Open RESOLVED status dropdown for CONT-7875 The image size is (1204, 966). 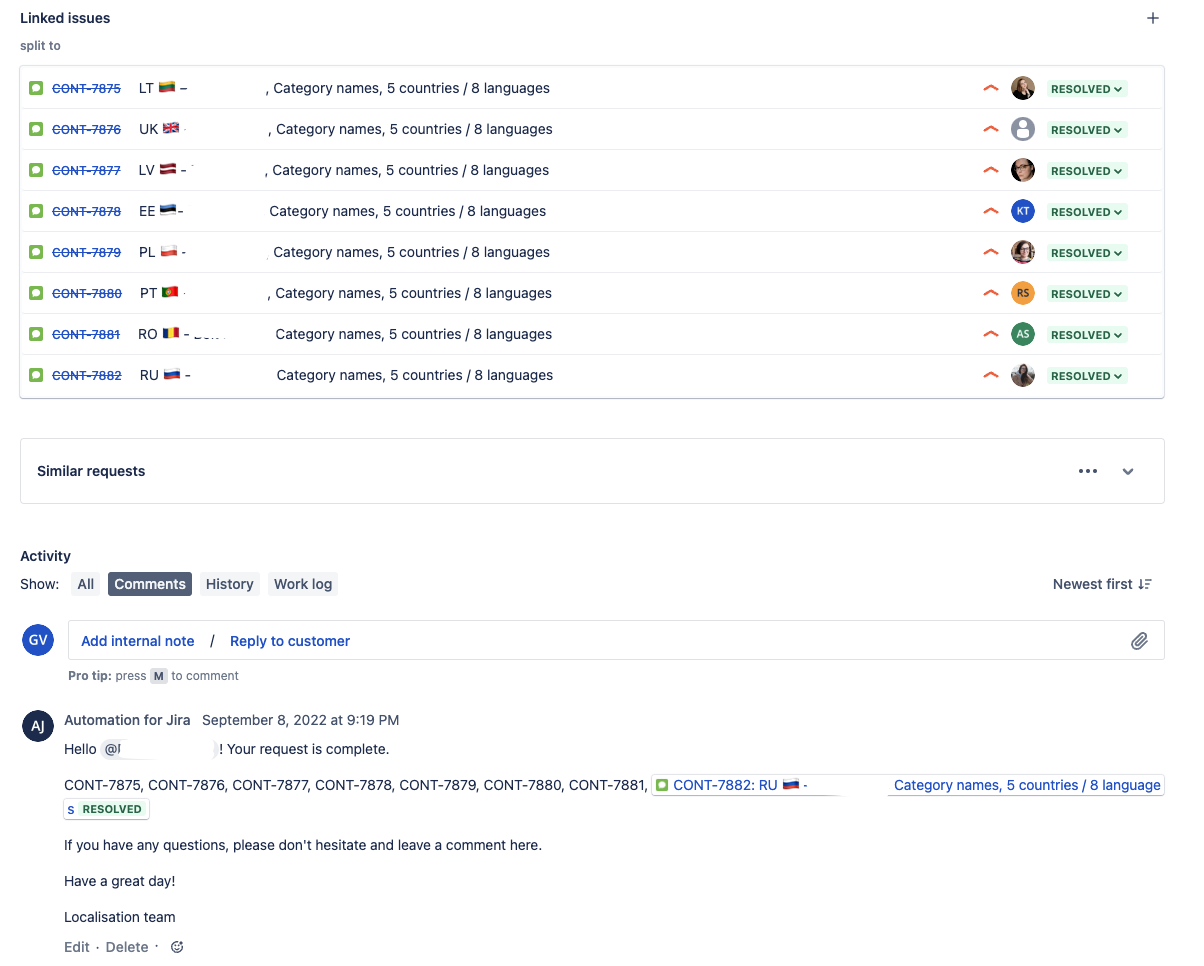pos(1087,89)
